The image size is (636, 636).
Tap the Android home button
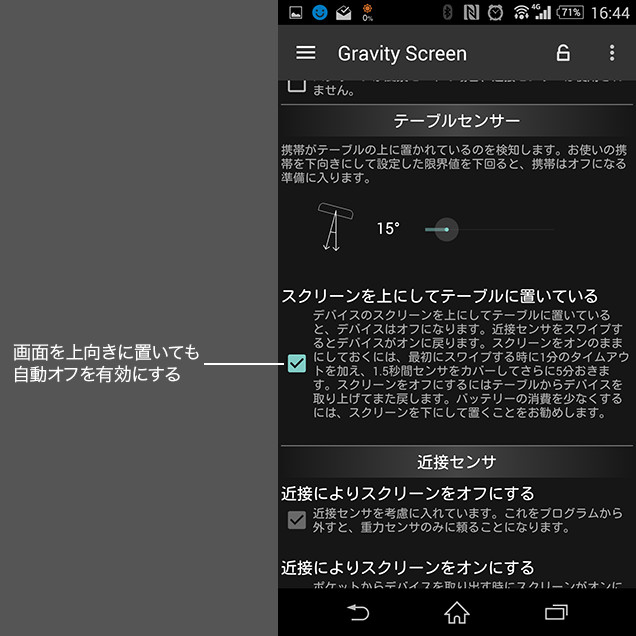pyautogui.click(x=457, y=612)
